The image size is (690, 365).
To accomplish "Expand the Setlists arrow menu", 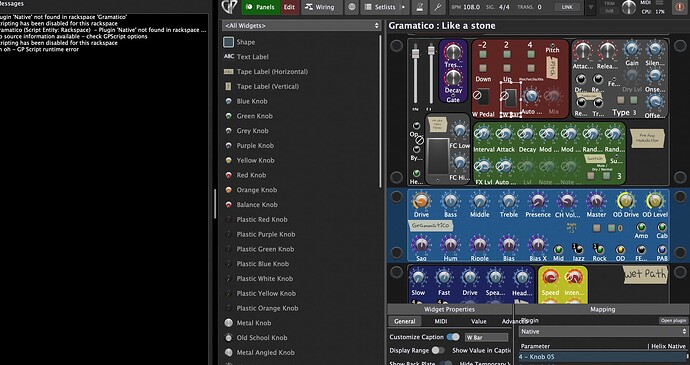I will pos(403,7).
